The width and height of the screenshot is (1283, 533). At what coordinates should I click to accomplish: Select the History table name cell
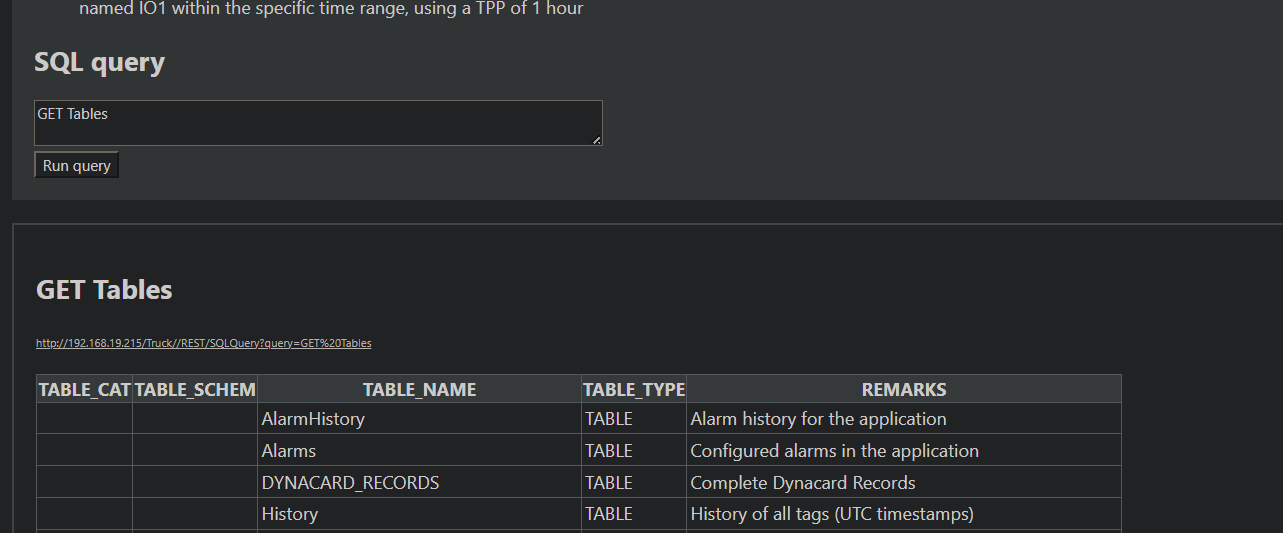(x=290, y=514)
